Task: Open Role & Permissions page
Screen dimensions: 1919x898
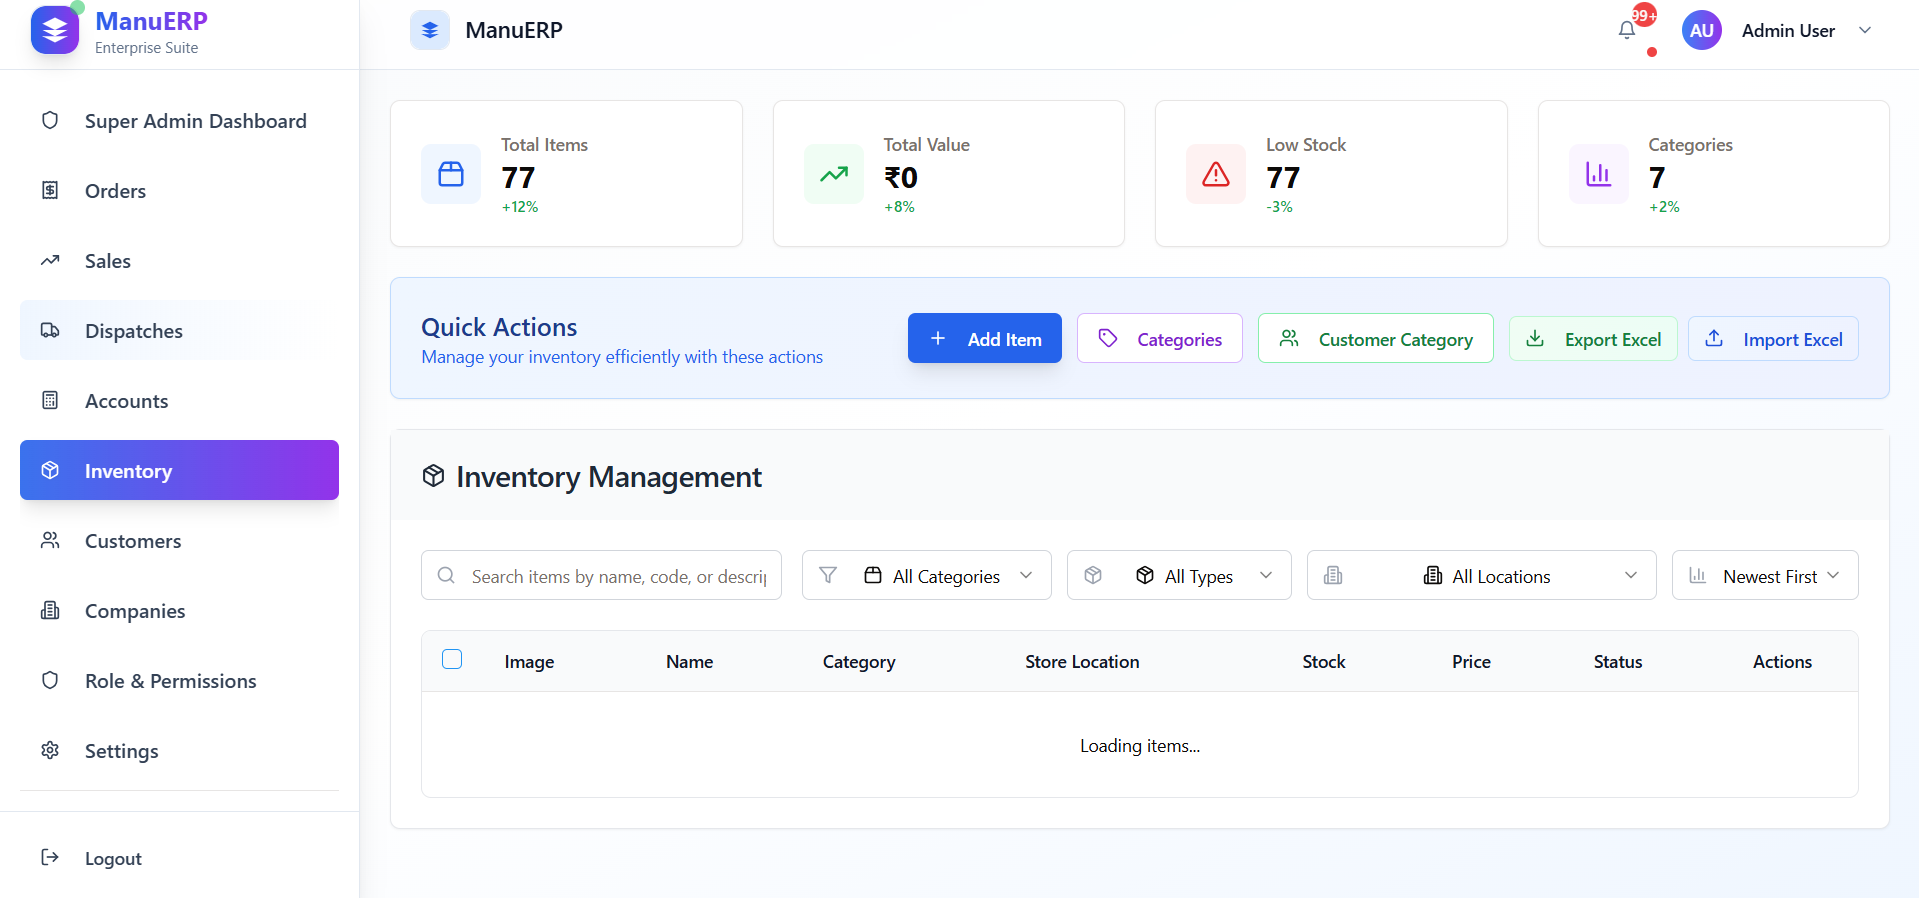Action: [x=179, y=680]
